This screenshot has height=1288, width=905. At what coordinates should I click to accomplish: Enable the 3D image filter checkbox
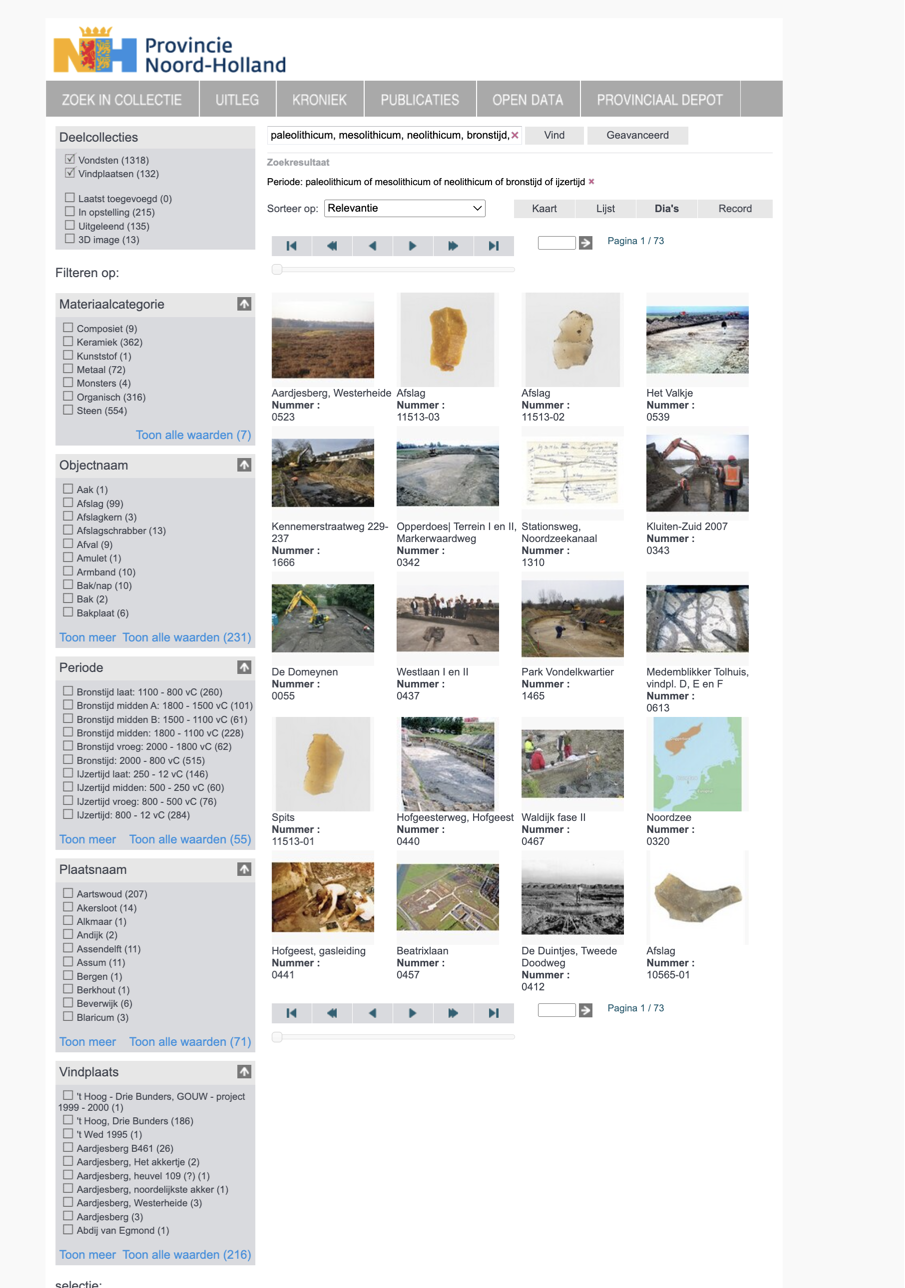click(70, 239)
